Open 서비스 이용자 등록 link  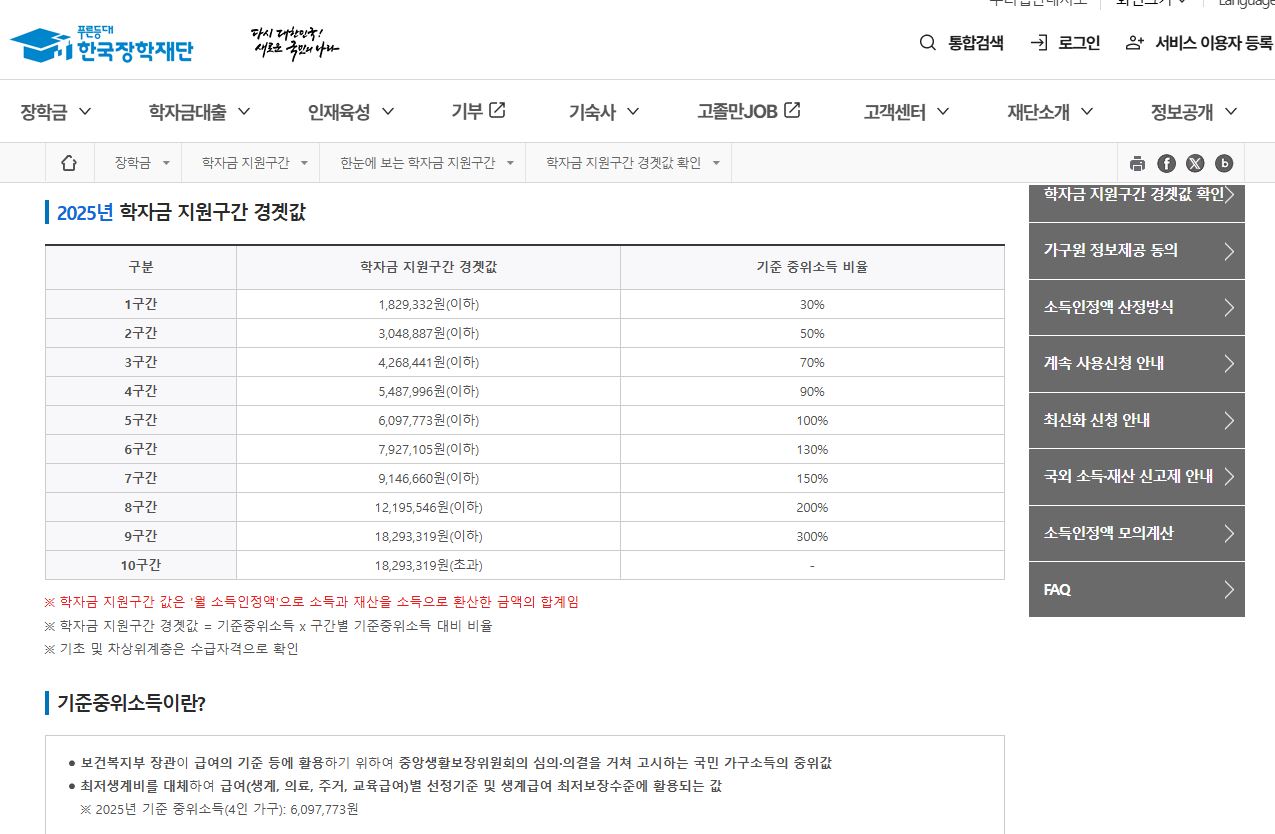(x=1199, y=43)
